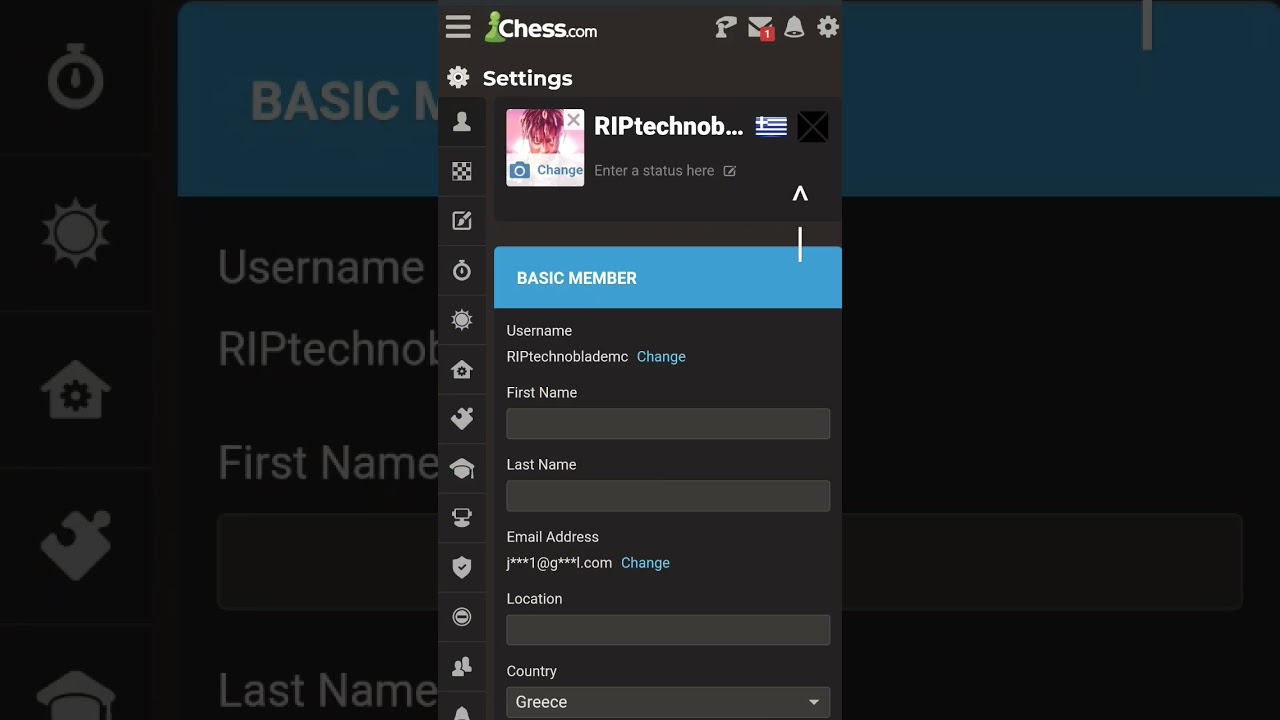The width and height of the screenshot is (1280, 720).
Task: Open the messages envelope icon
Action: [x=761, y=28]
